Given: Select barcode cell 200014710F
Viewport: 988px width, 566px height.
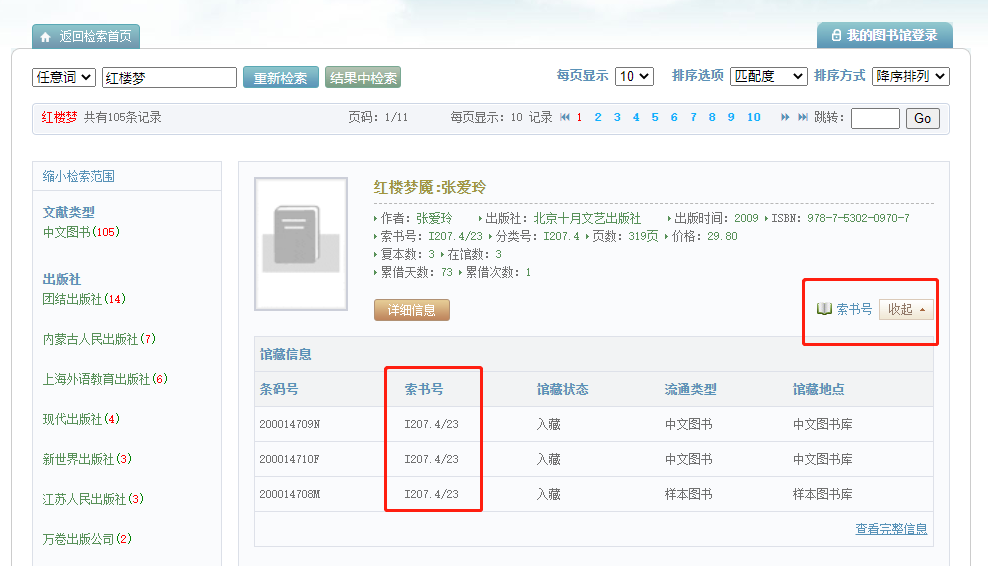Looking at the screenshot, I should tap(289, 459).
